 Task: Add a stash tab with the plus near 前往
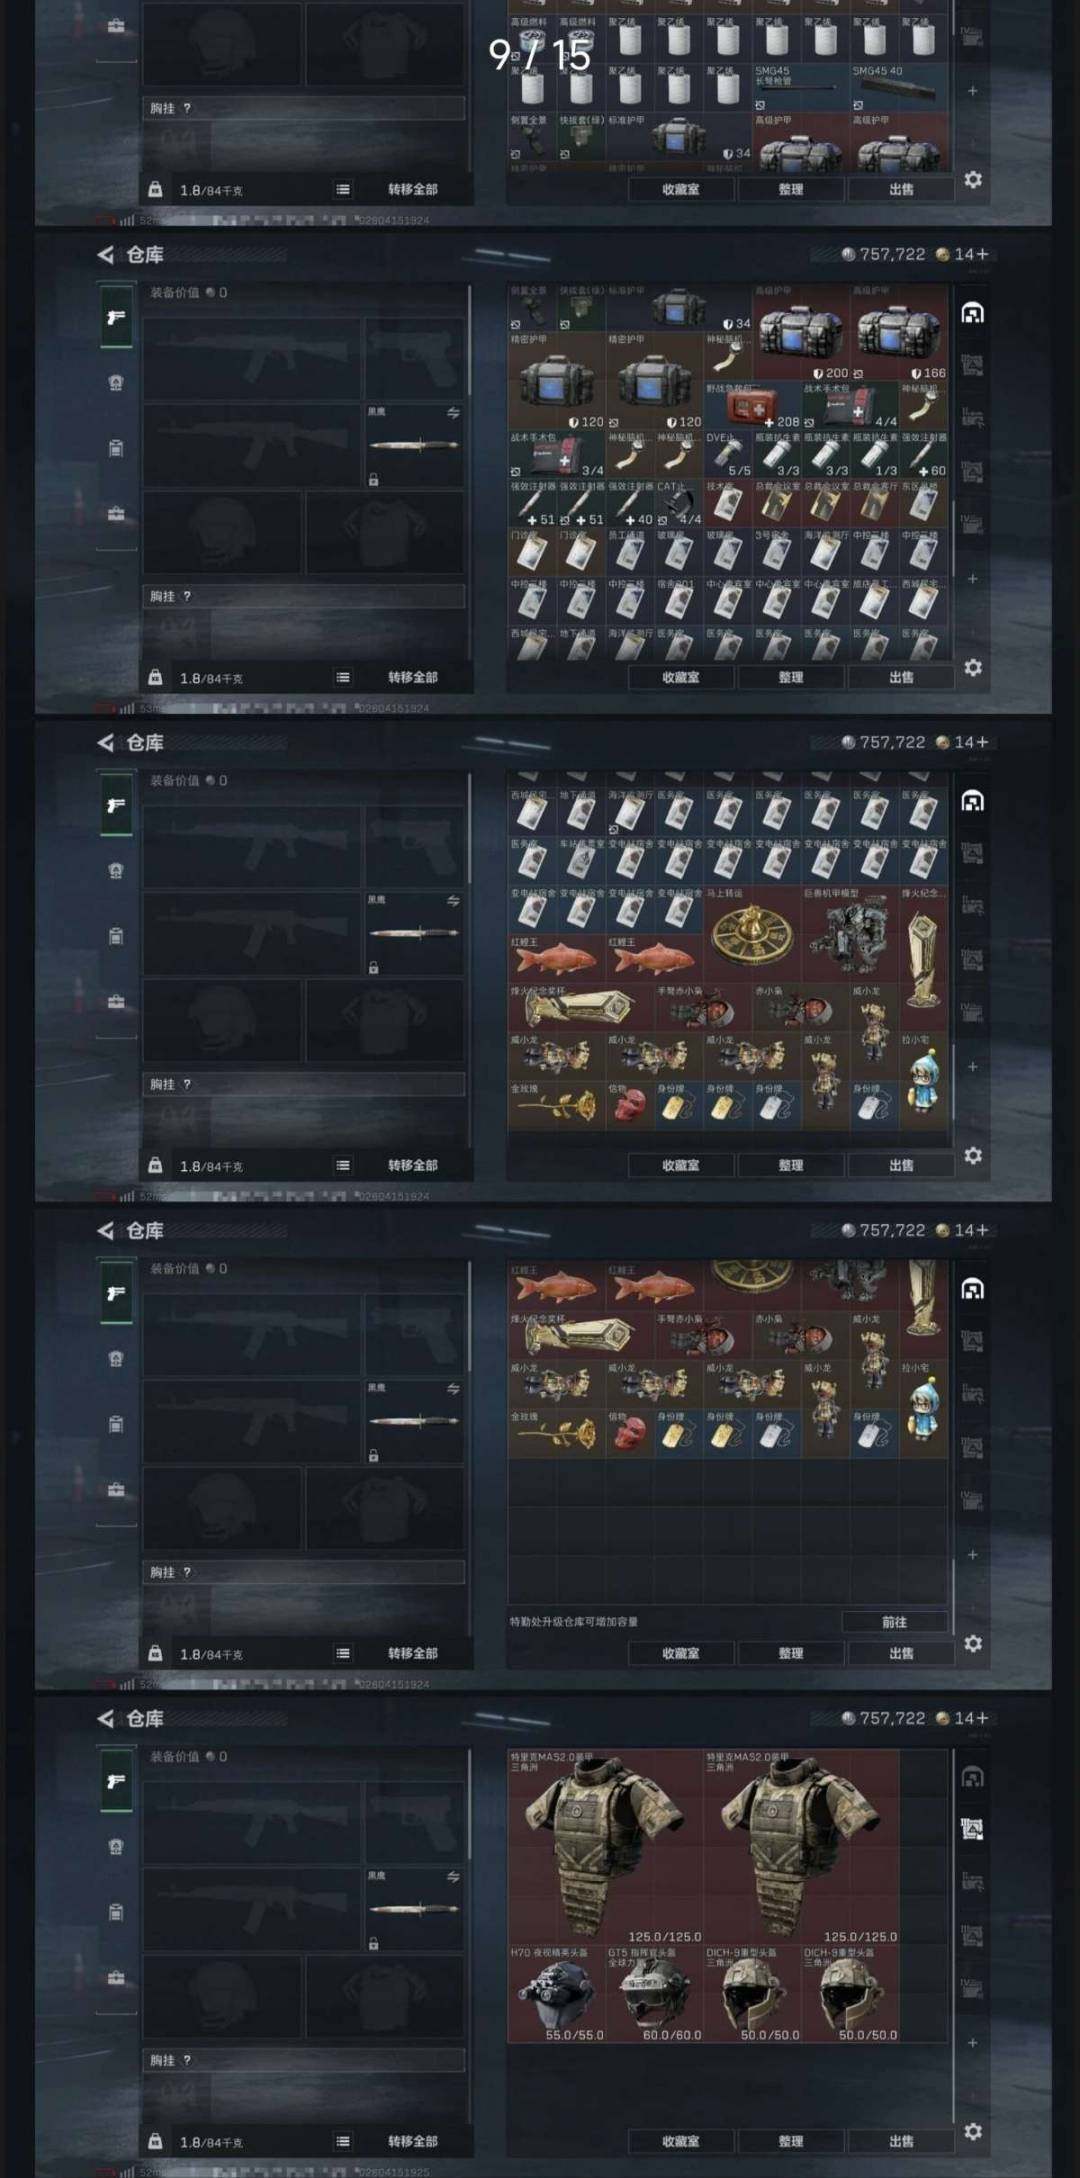click(x=973, y=1555)
